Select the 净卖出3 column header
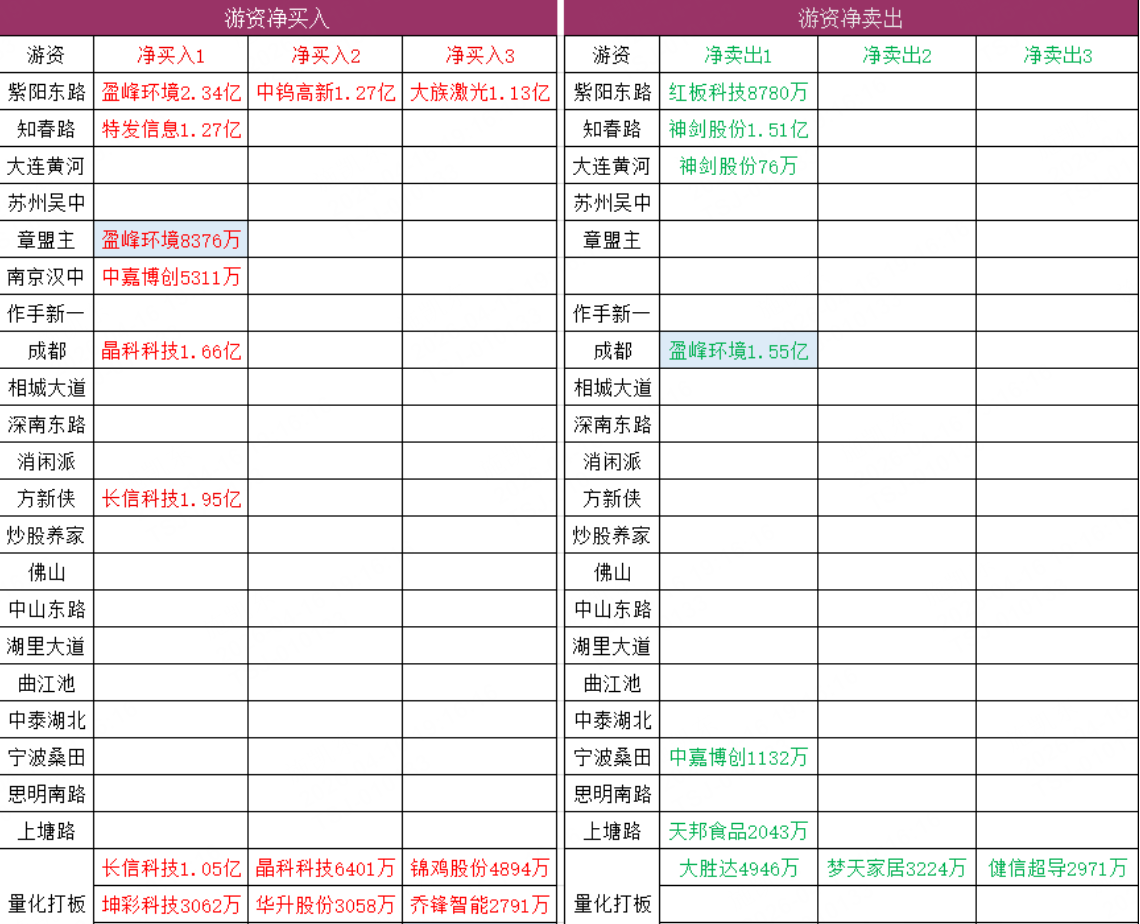This screenshot has height=924, width=1140. click(1057, 55)
